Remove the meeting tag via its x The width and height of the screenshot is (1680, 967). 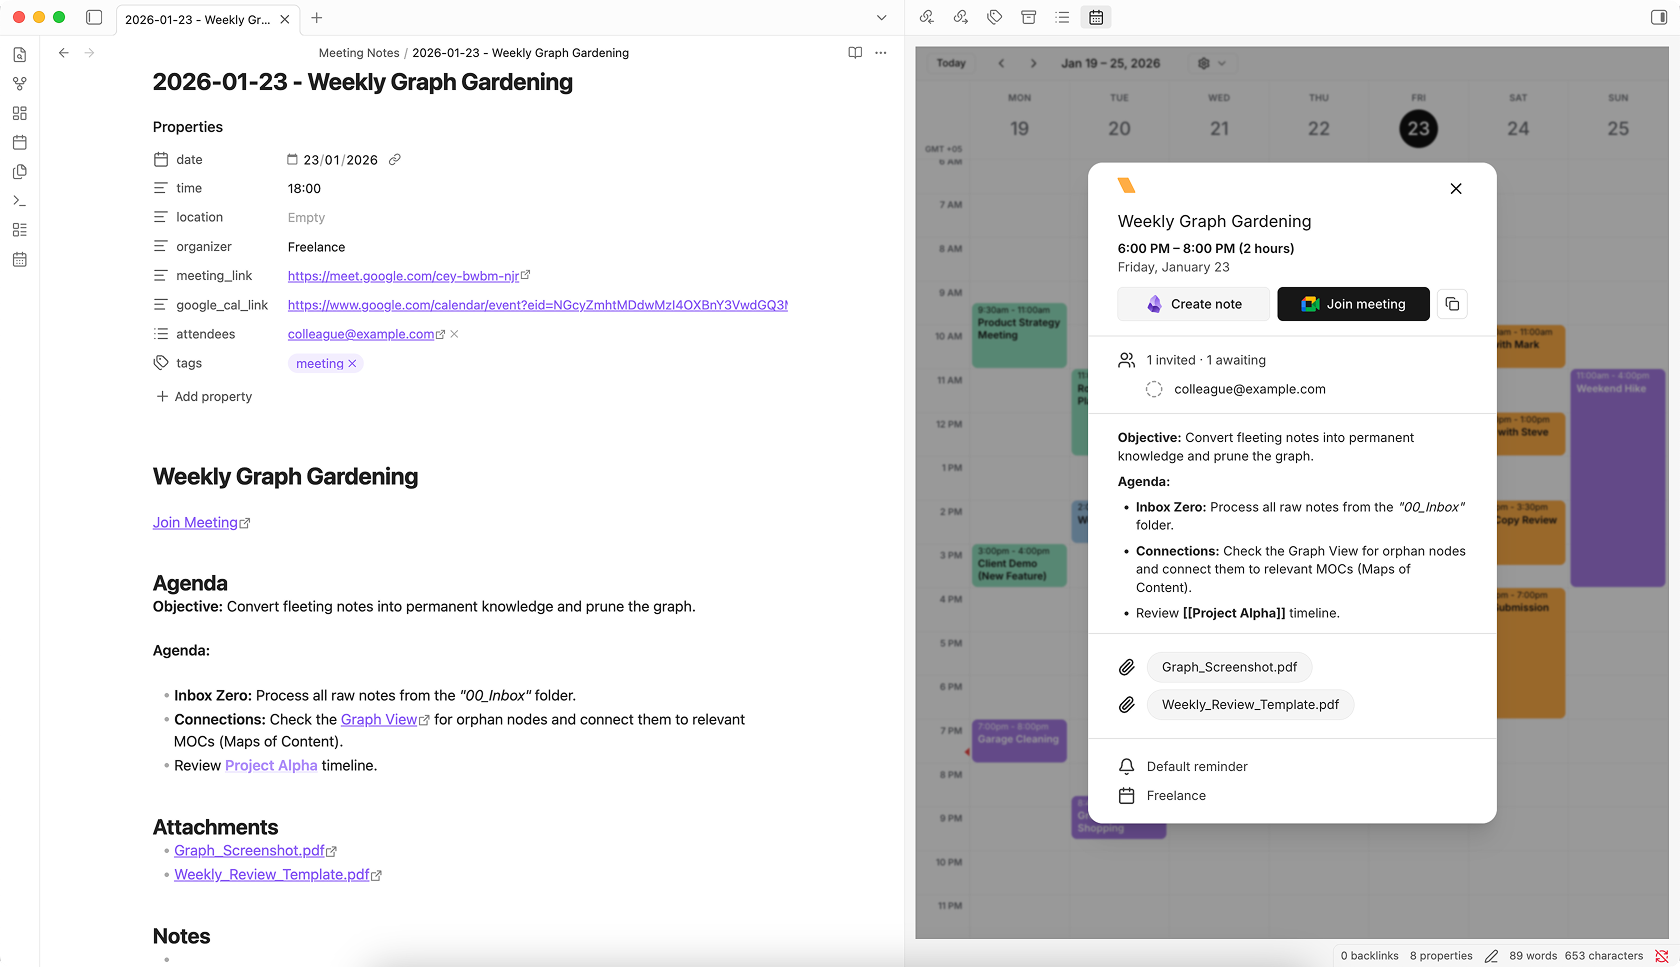click(x=352, y=363)
